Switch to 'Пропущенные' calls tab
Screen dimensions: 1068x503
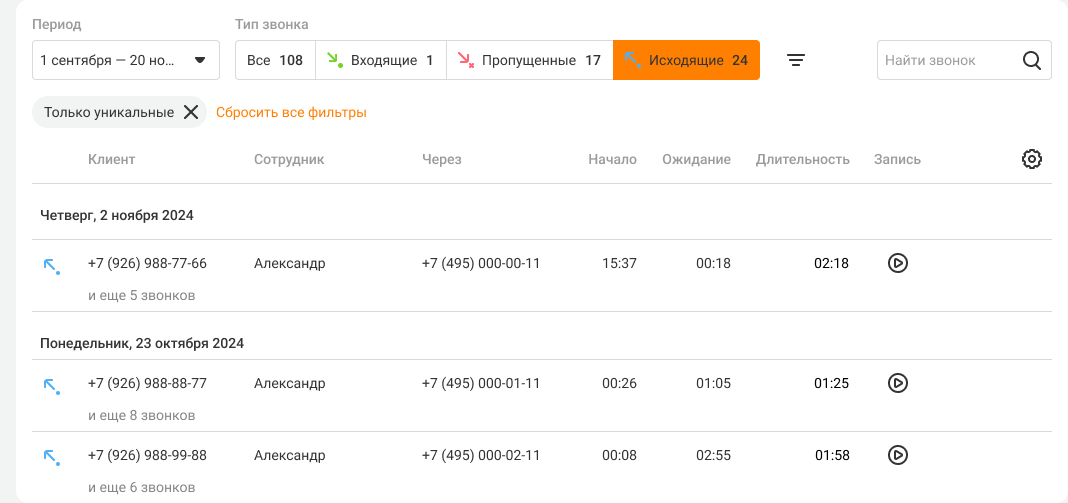click(x=529, y=60)
